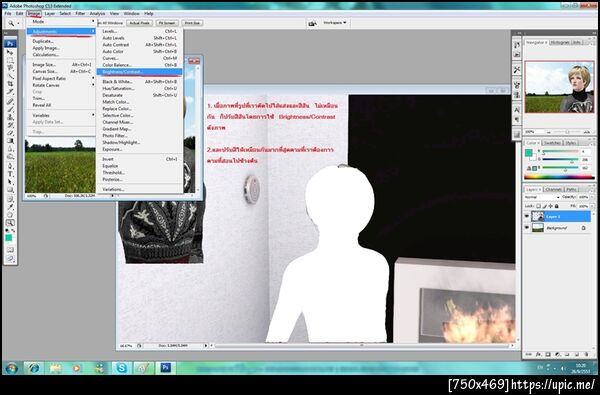This screenshot has width=600, height=395.
Task: Click the Go to Bridge icon
Action: (312, 23)
